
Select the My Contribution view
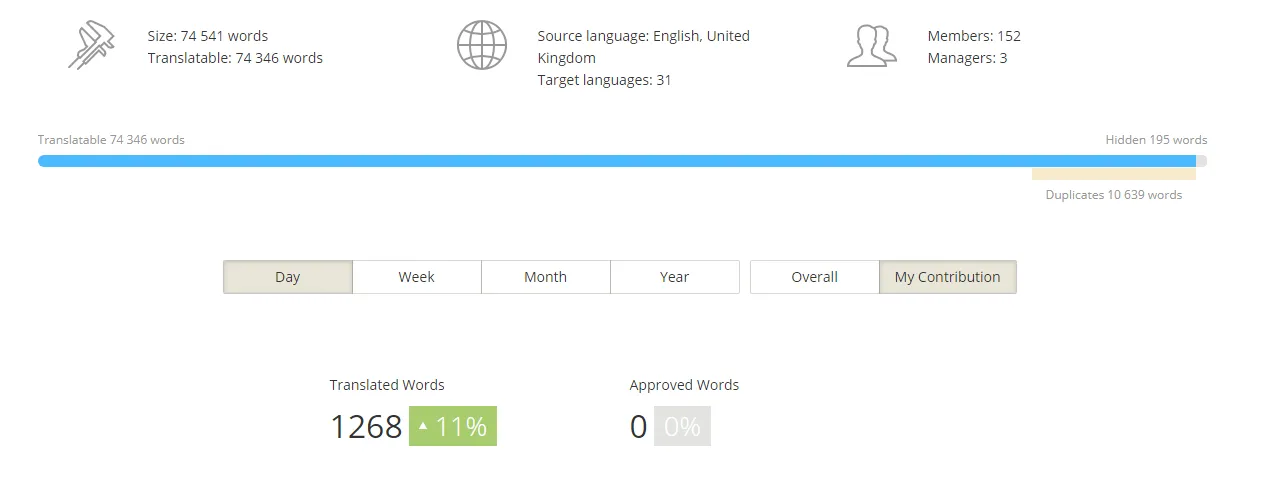pos(948,277)
